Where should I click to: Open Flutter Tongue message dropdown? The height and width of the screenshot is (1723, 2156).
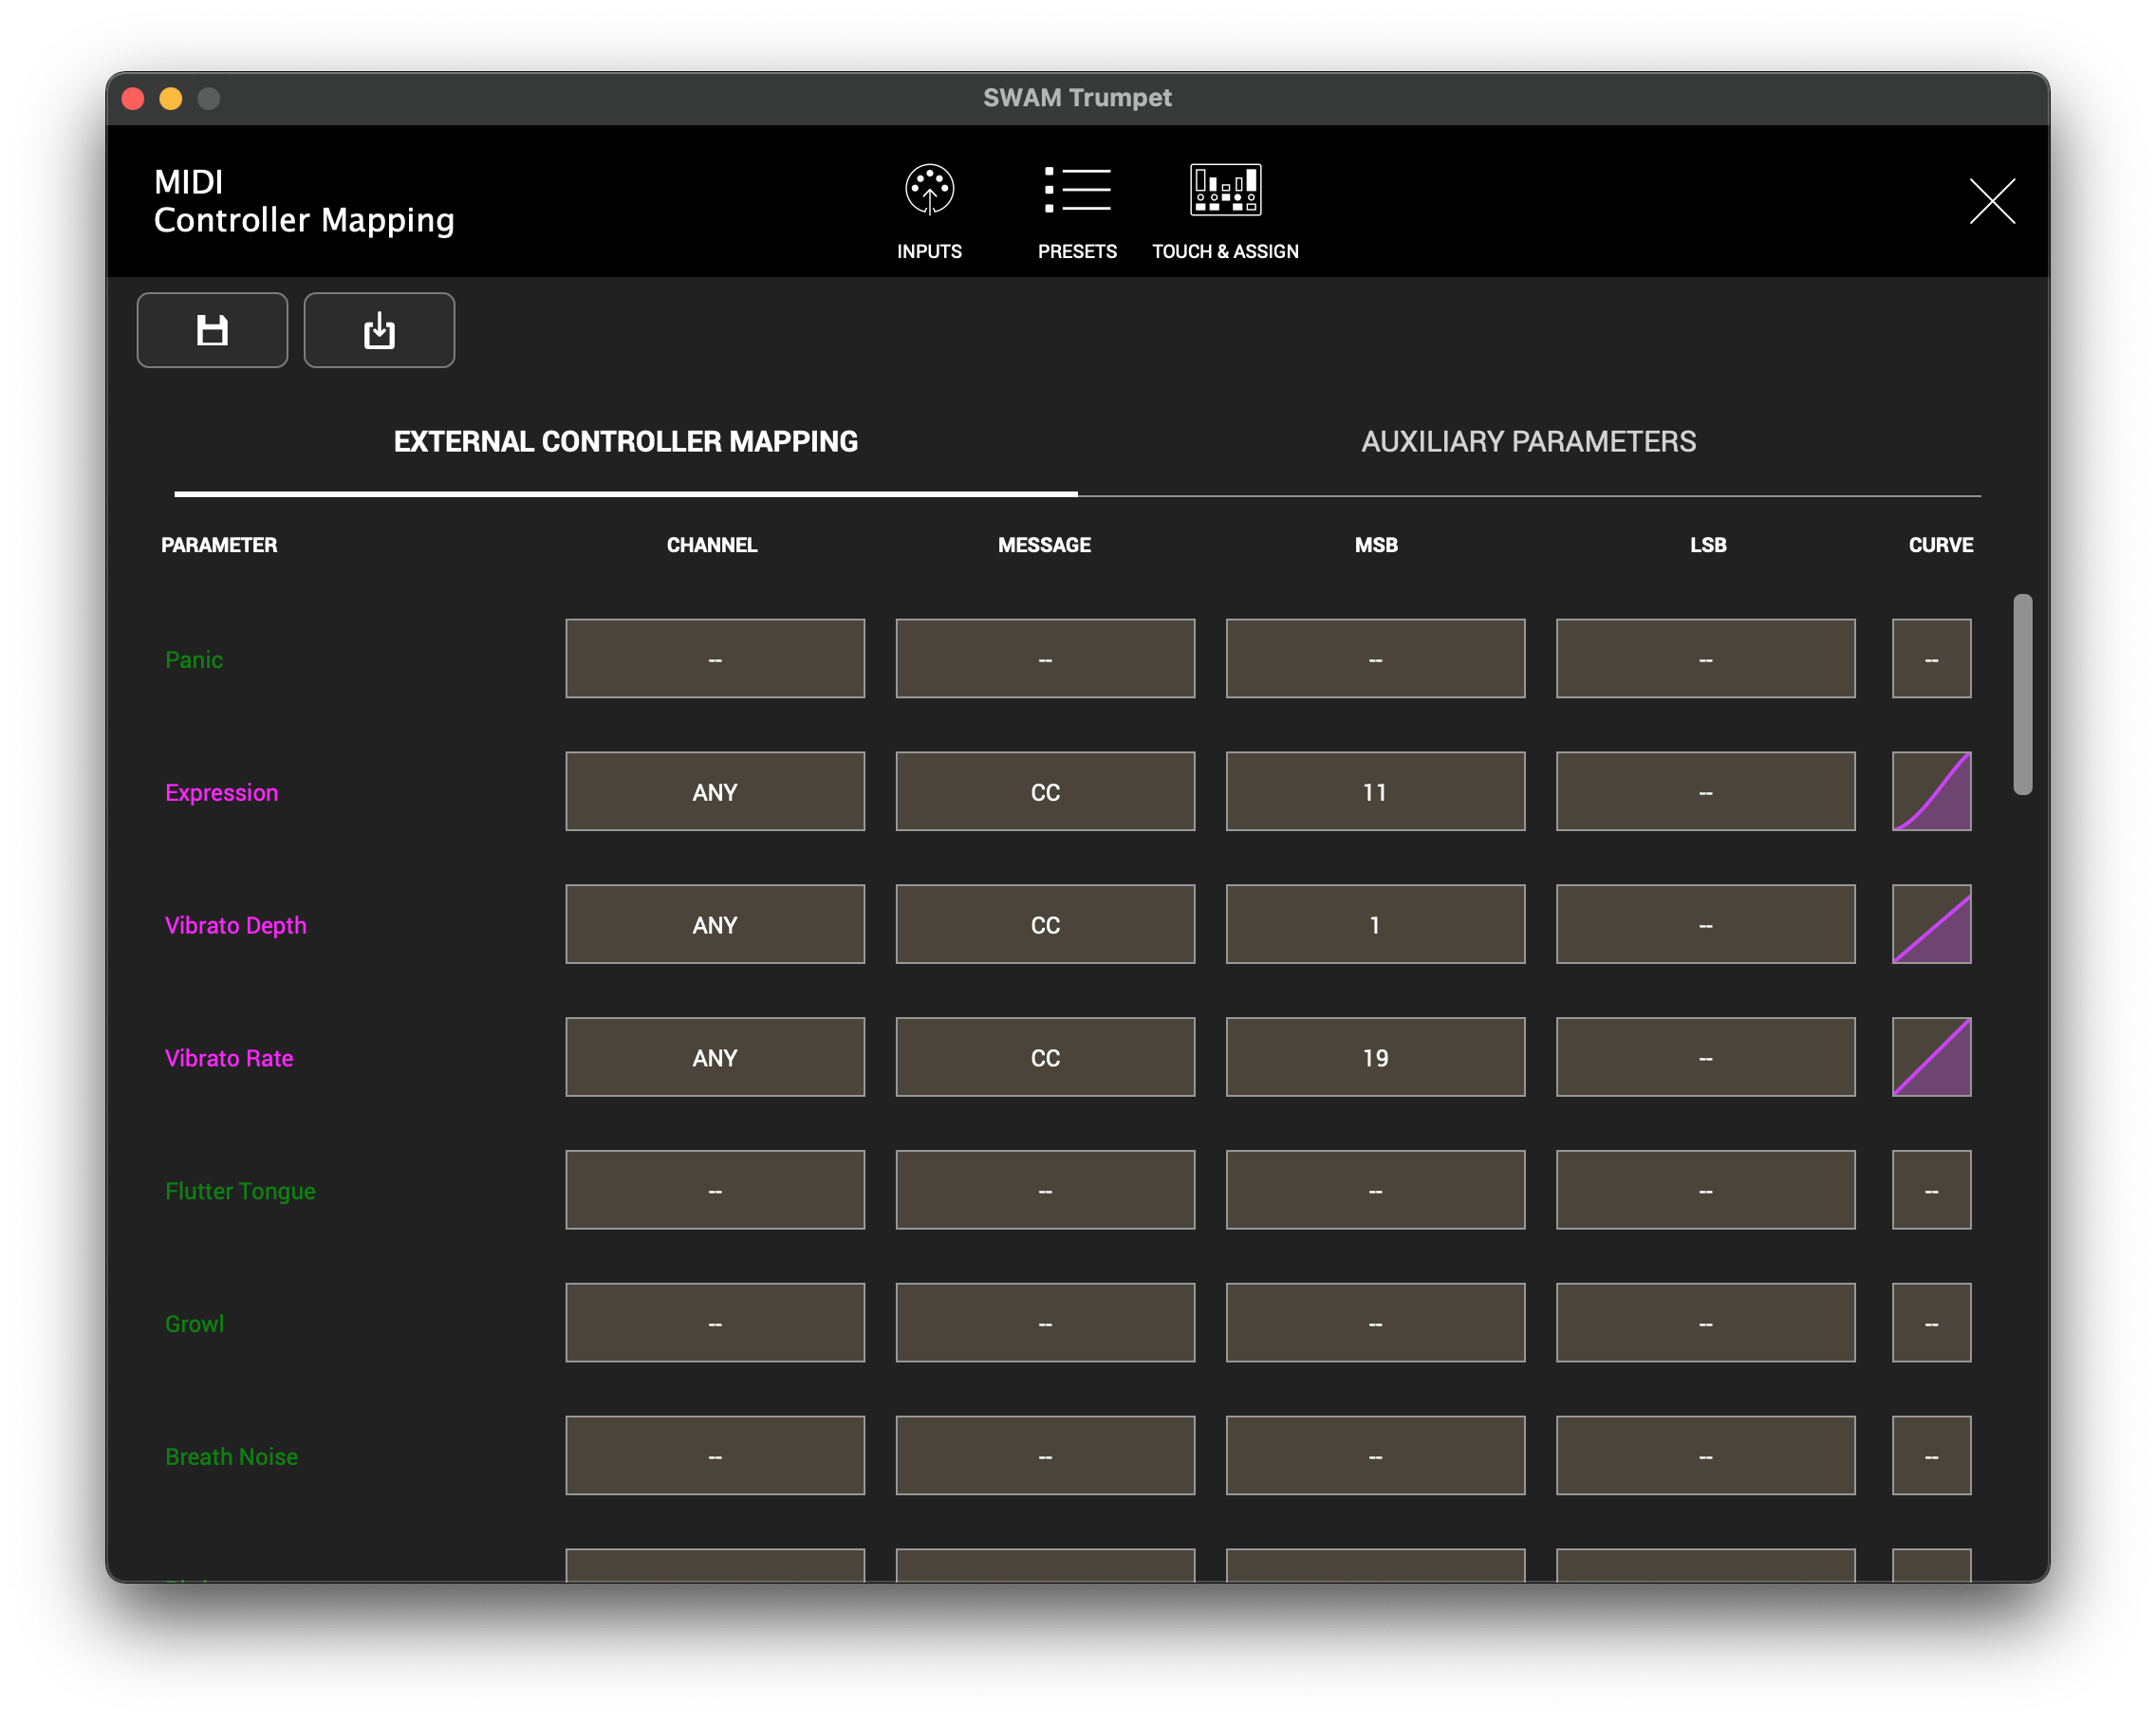coord(1045,1190)
